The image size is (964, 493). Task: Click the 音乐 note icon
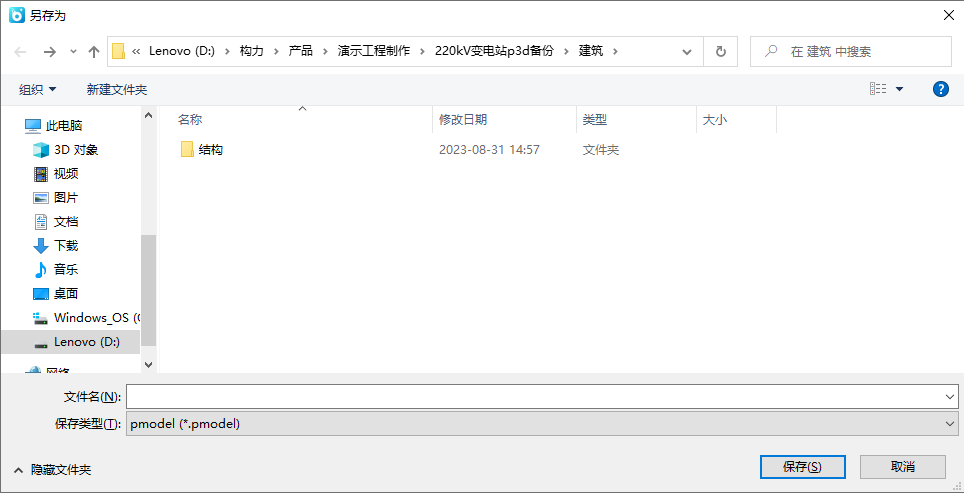click(x=41, y=269)
